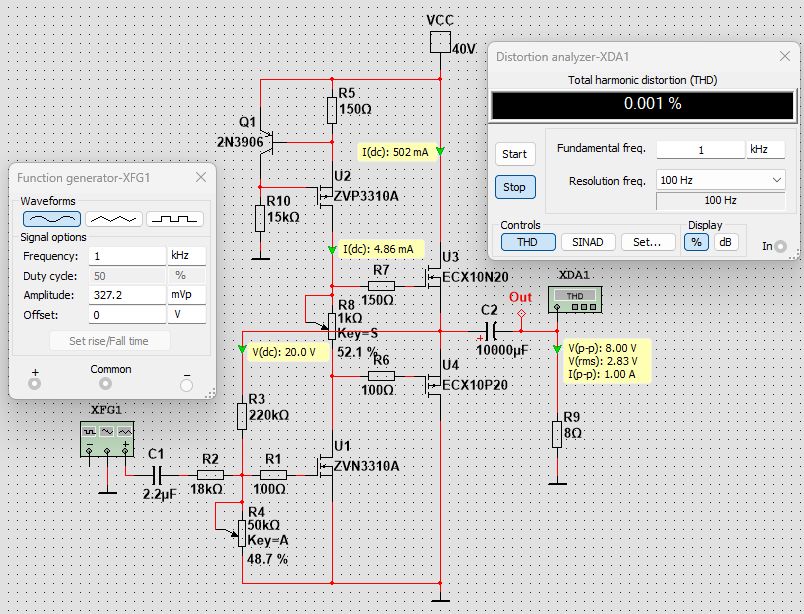Select the U4 ECX10P20 MOSFET symbol
Image resolution: width=804 pixels, height=614 pixels.
[434, 385]
